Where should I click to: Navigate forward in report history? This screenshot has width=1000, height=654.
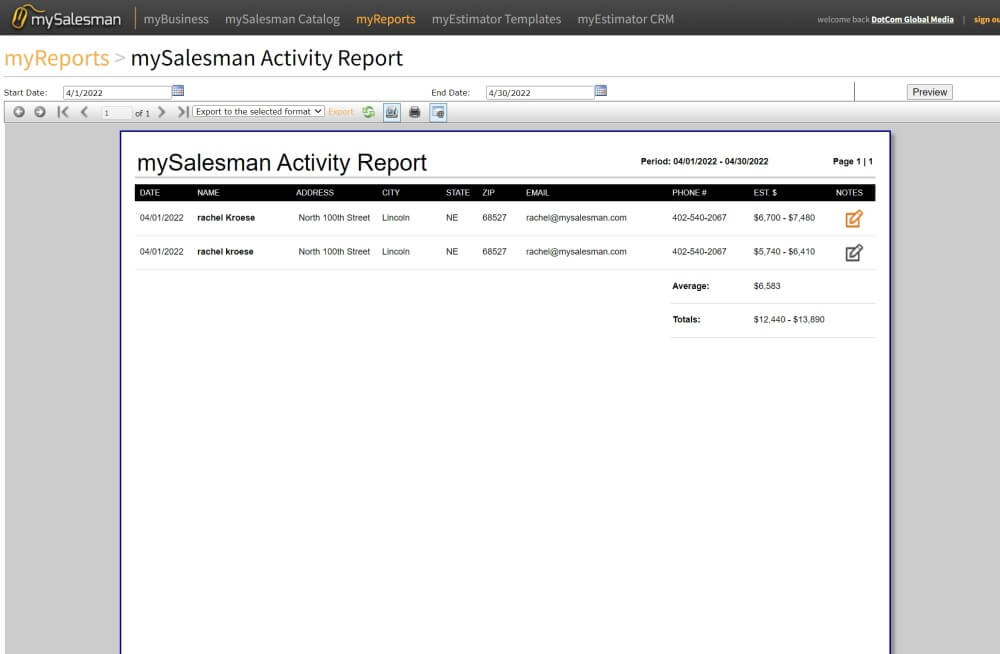[40, 112]
